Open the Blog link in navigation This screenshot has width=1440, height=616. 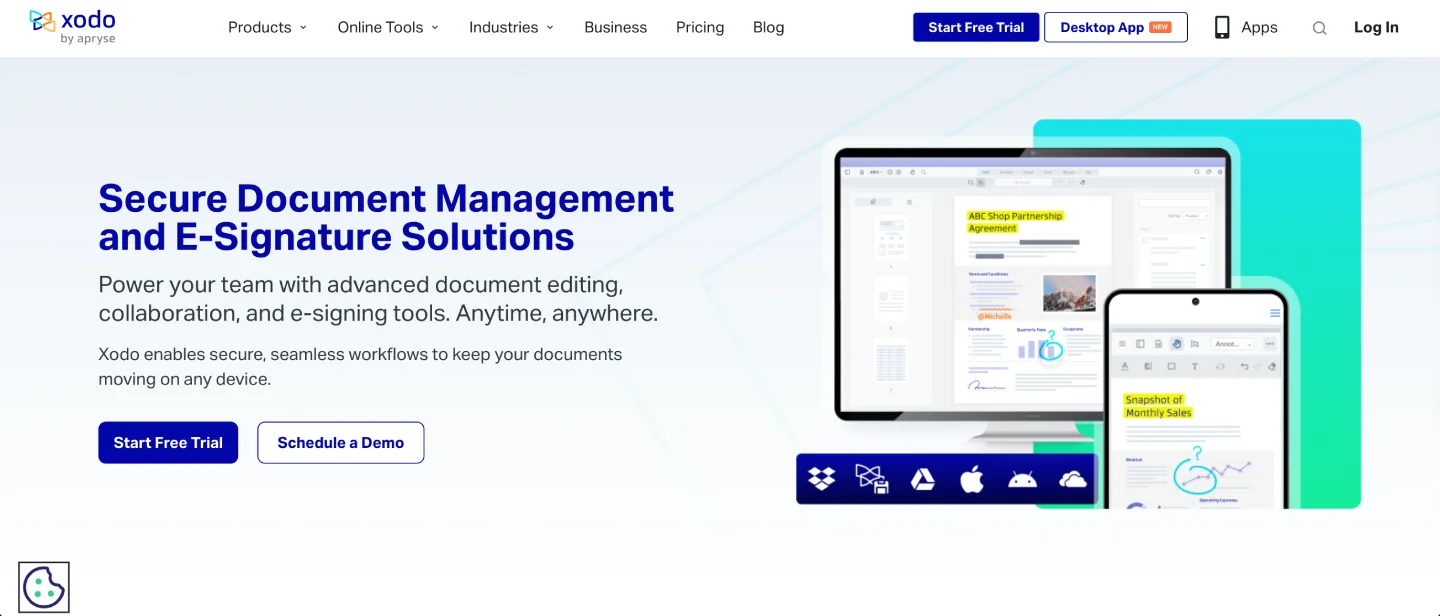coord(768,27)
